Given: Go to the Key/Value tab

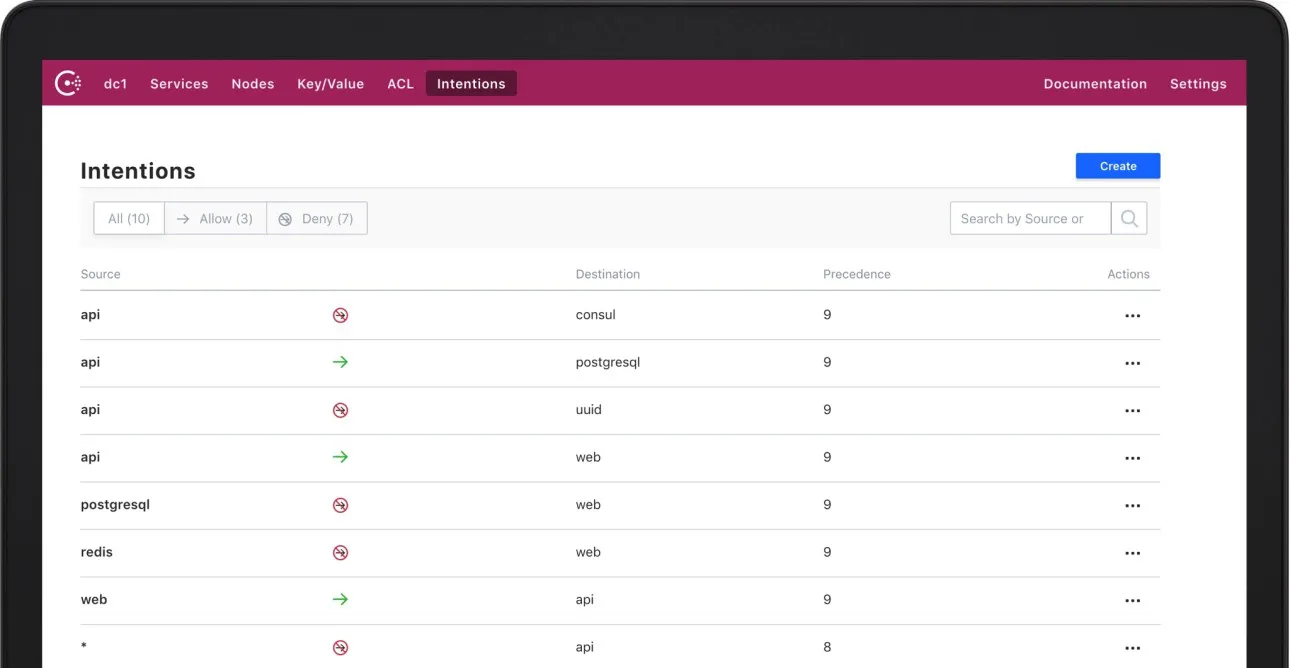Looking at the screenshot, I should [330, 84].
